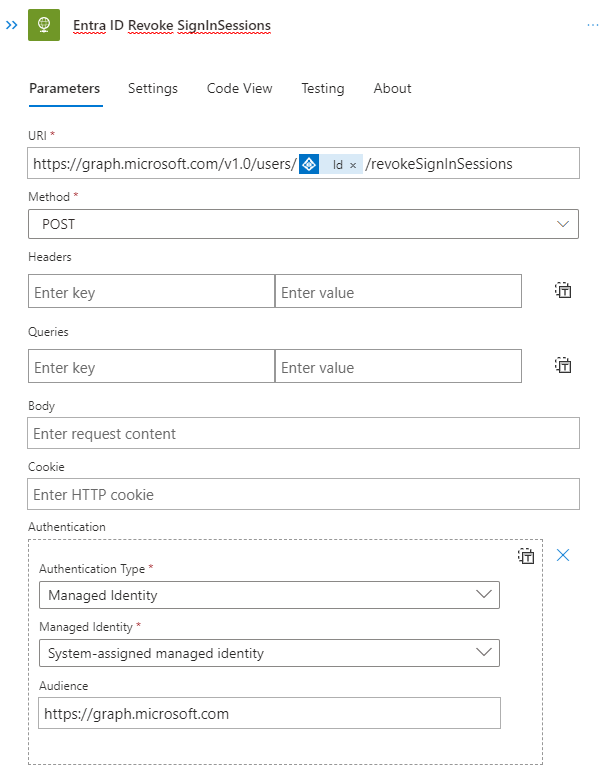
Task: Open the ellipsis more options menu
Action: click(x=593, y=25)
